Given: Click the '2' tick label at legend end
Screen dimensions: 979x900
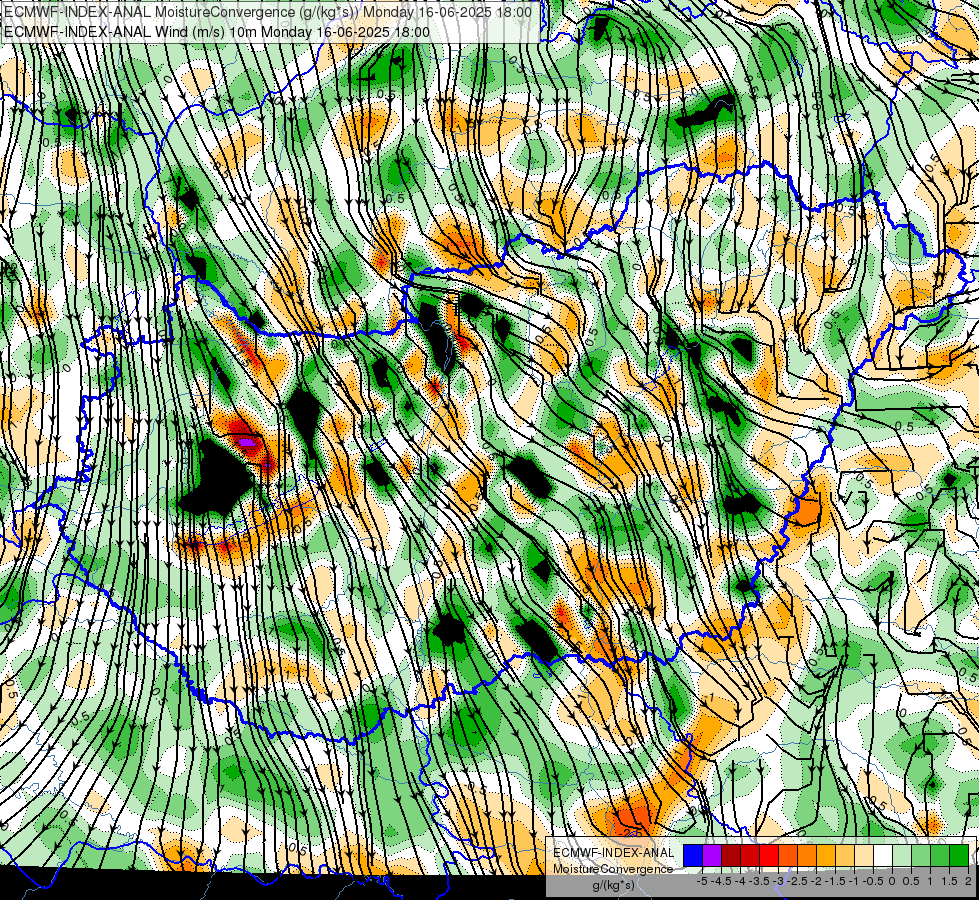Looking at the screenshot, I should (968, 881).
